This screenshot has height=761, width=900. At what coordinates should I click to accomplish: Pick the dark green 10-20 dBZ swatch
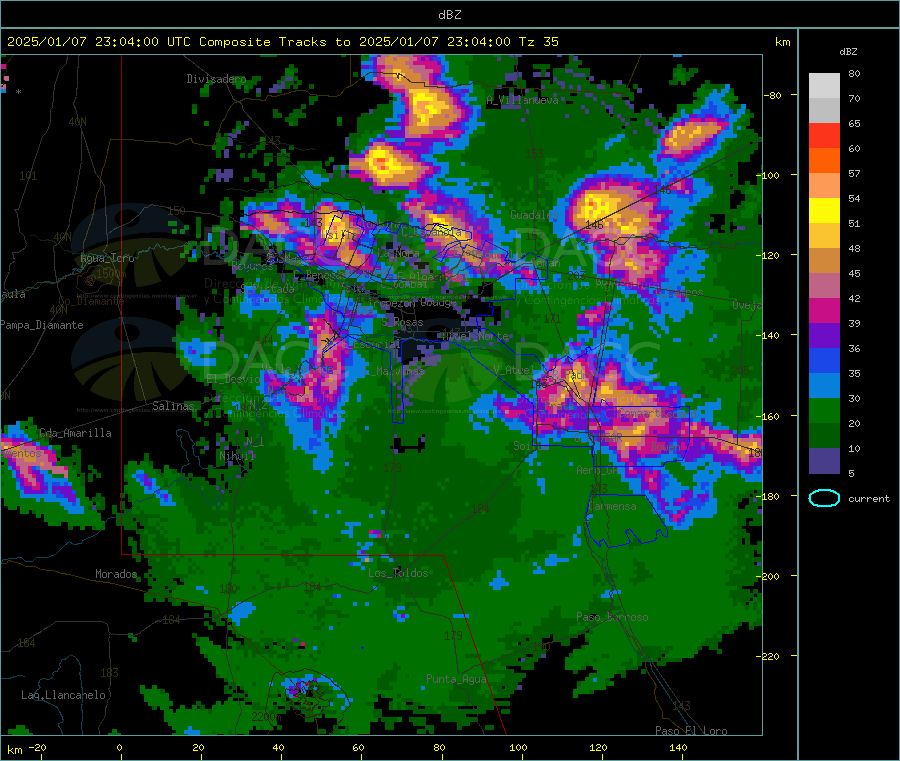coord(824,436)
